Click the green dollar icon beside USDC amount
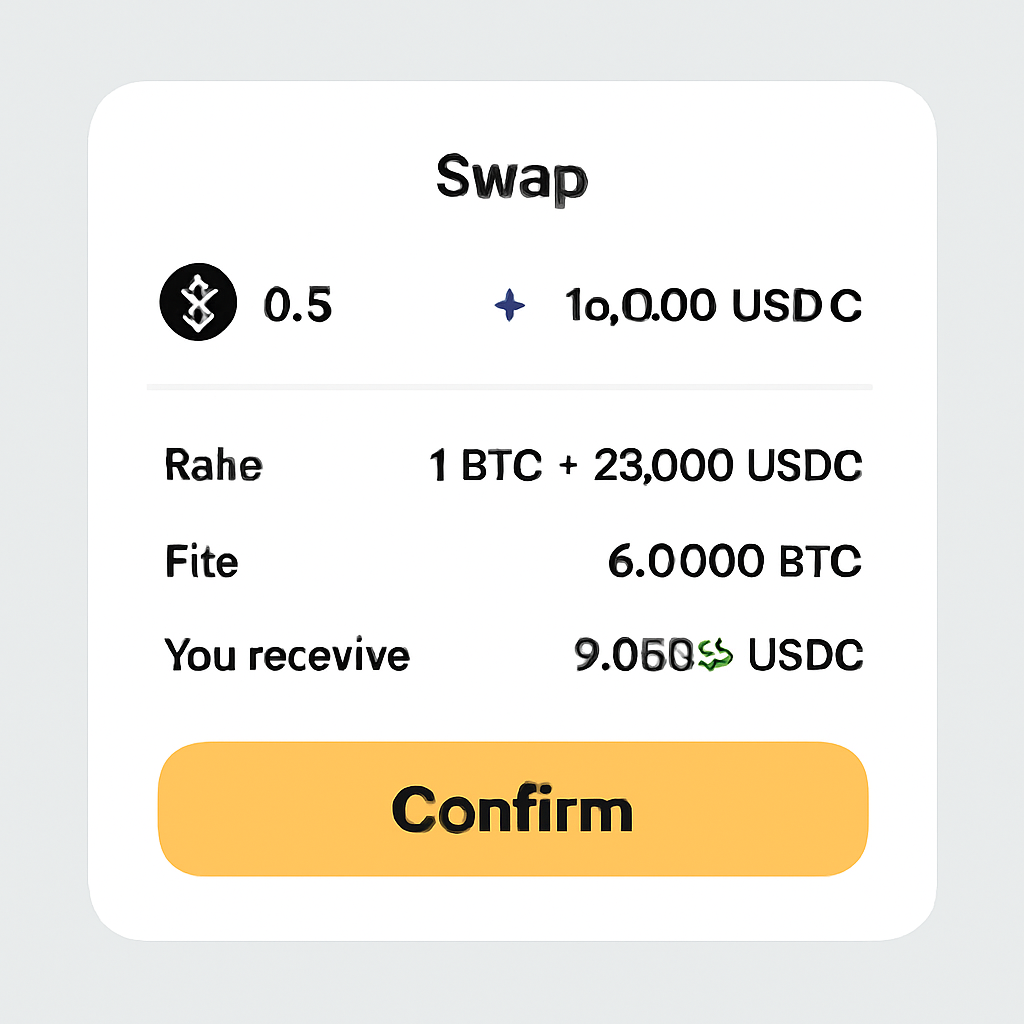The width and height of the screenshot is (1024, 1024). (716, 655)
